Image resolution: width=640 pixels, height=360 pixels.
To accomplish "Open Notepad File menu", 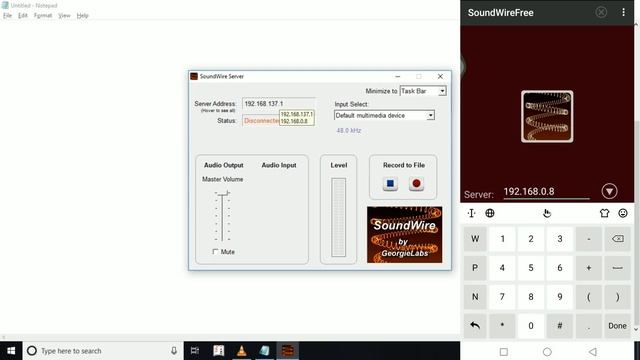I will pos(7,16).
